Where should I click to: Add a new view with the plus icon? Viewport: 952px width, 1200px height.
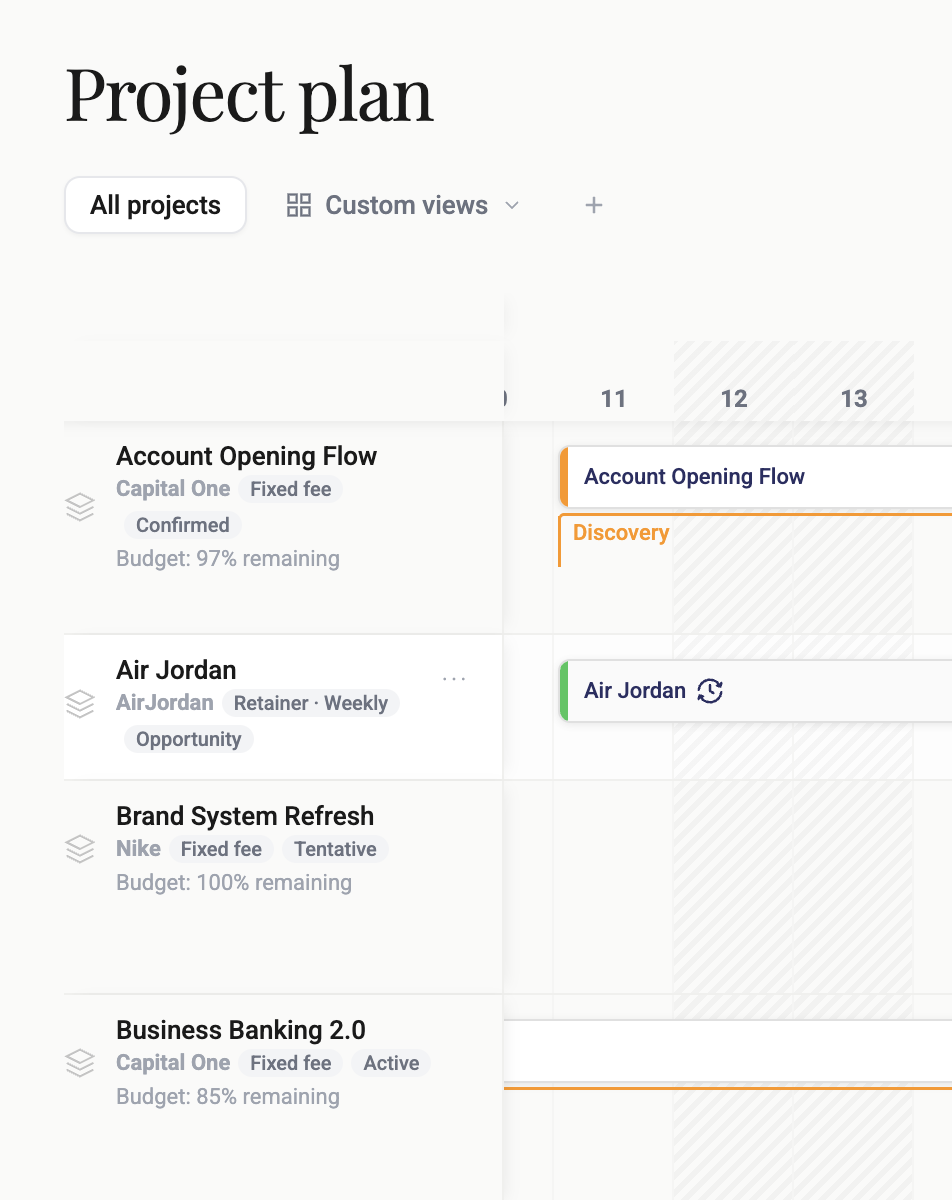pos(594,205)
